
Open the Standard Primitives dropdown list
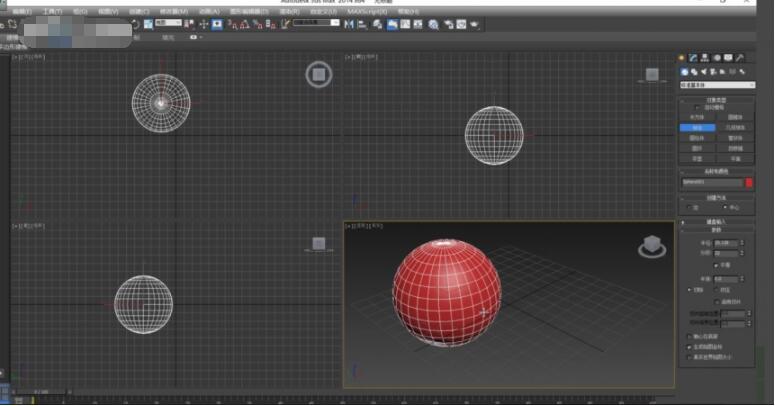click(x=716, y=86)
